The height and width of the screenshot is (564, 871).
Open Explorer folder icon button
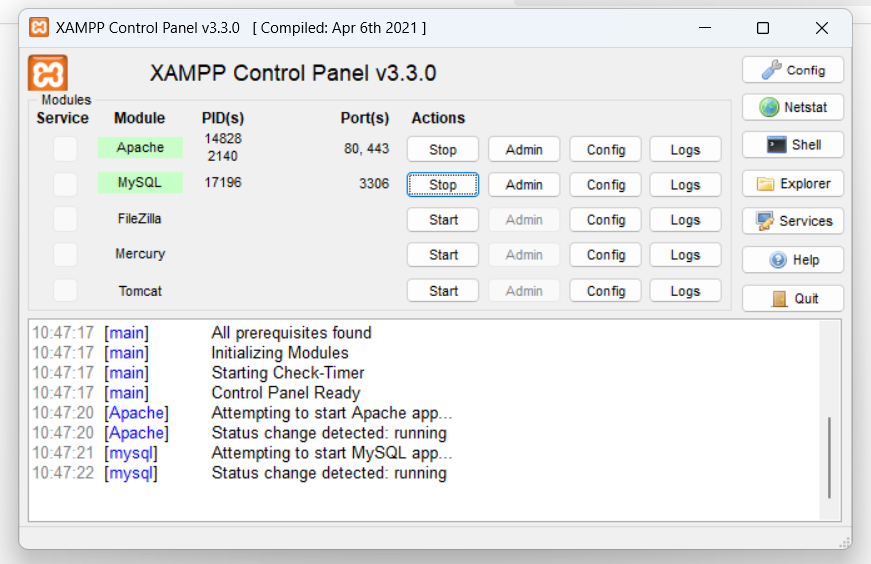click(793, 183)
